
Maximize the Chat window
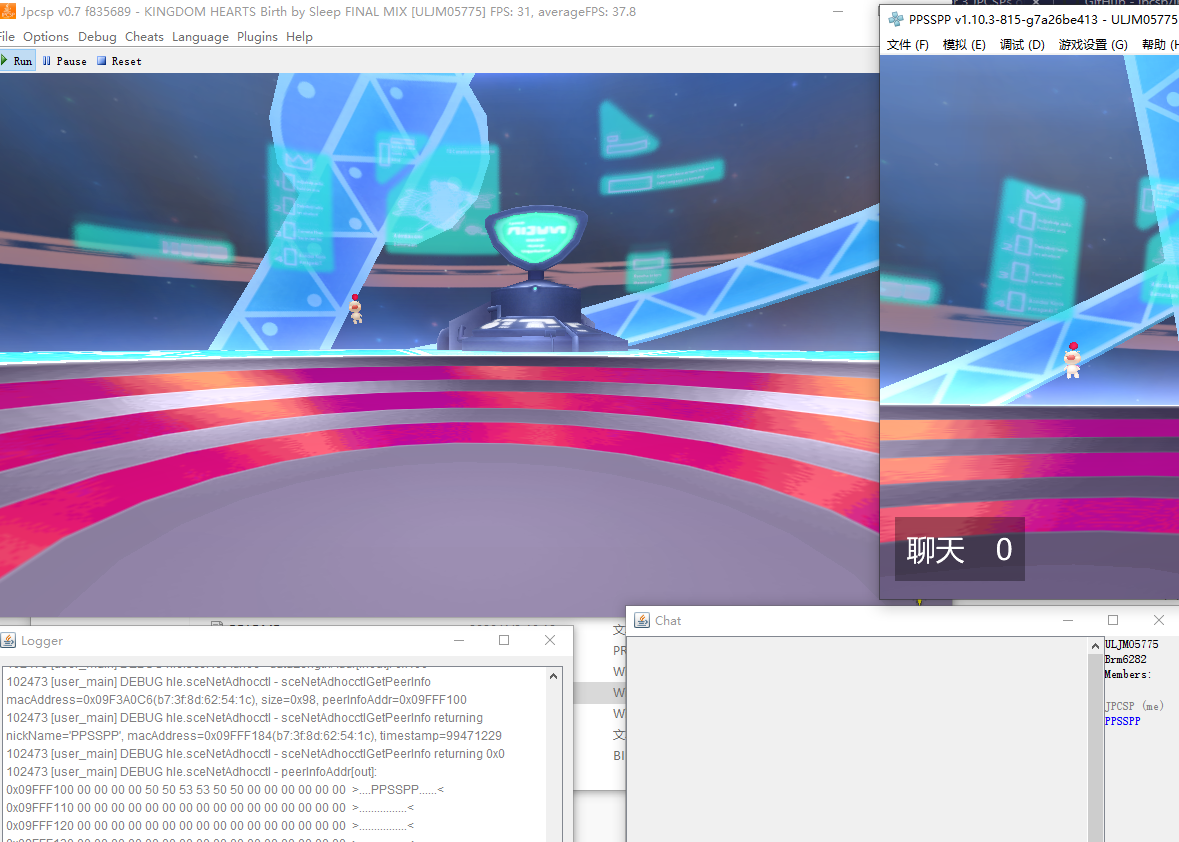click(x=1113, y=620)
